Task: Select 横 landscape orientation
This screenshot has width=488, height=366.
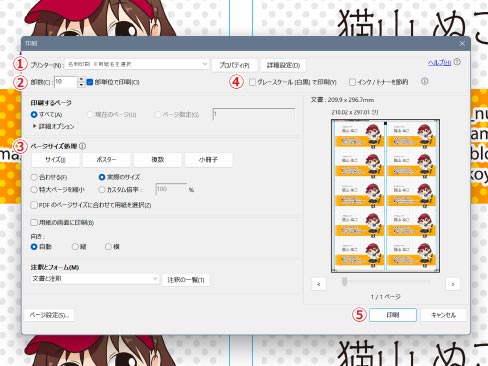Action: pos(108,247)
